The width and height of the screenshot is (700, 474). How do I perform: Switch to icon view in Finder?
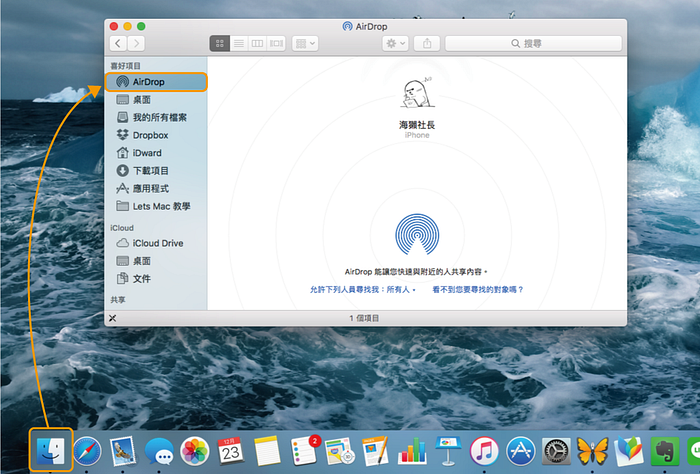point(220,43)
